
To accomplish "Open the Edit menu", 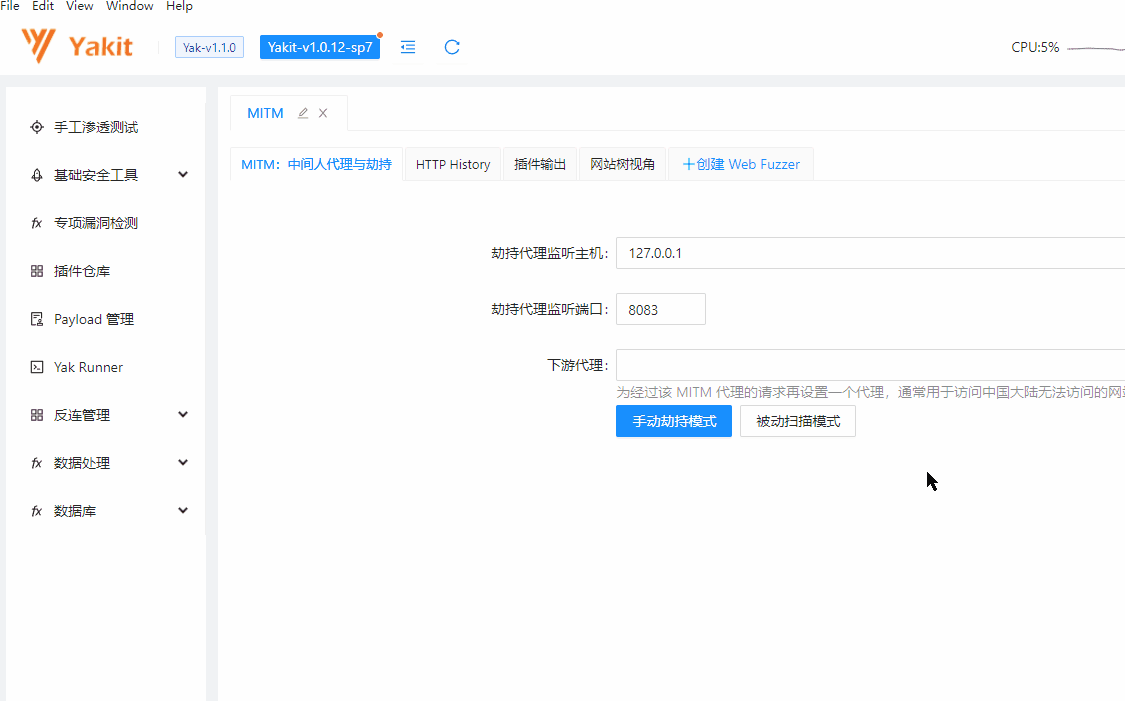I will tap(43, 6).
